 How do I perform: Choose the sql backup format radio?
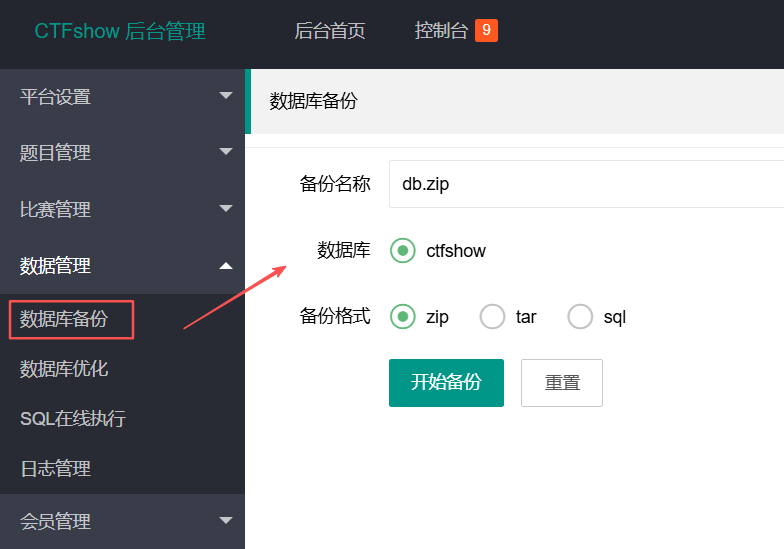pyautogui.click(x=580, y=316)
